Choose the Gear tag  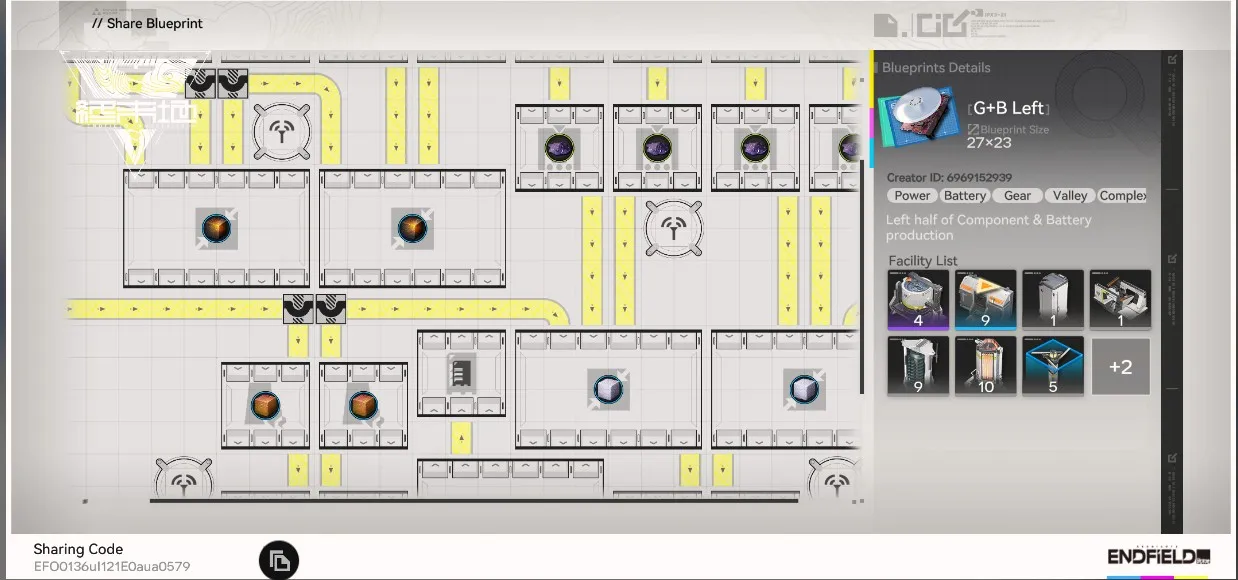pyautogui.click(x=1017, y=196)
